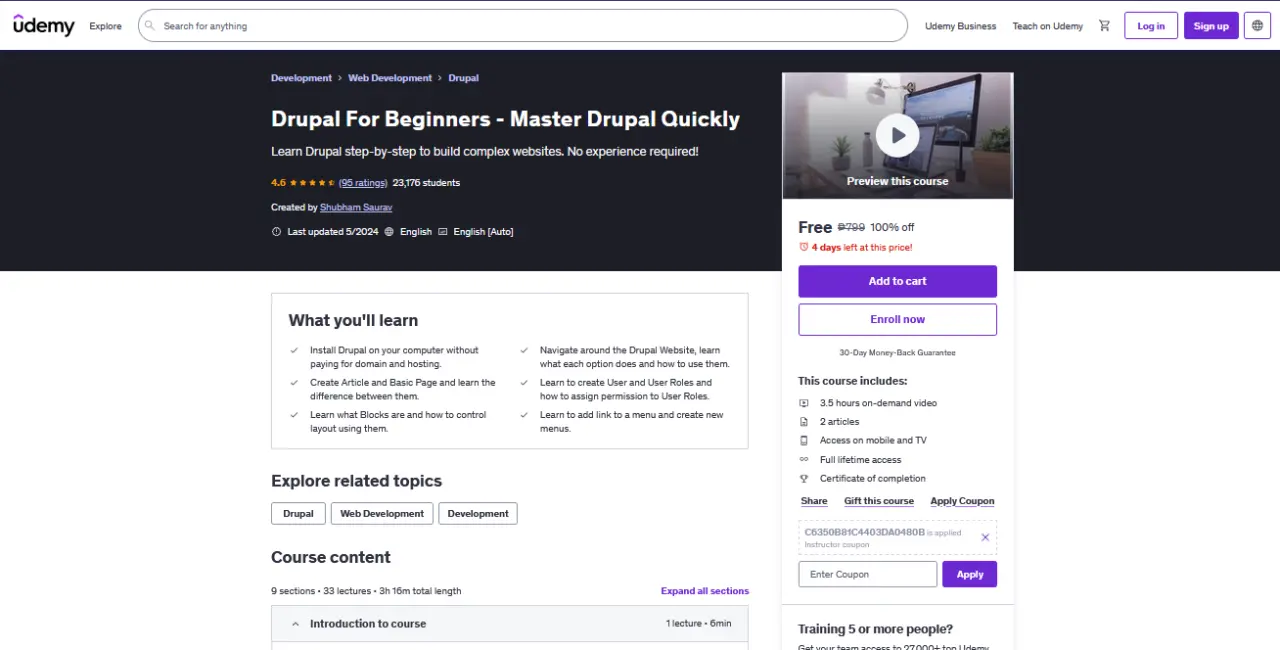The height and width of the screenshot is (650, 1280).
Task: Expand all sections of course content
Action: point(705,591)
